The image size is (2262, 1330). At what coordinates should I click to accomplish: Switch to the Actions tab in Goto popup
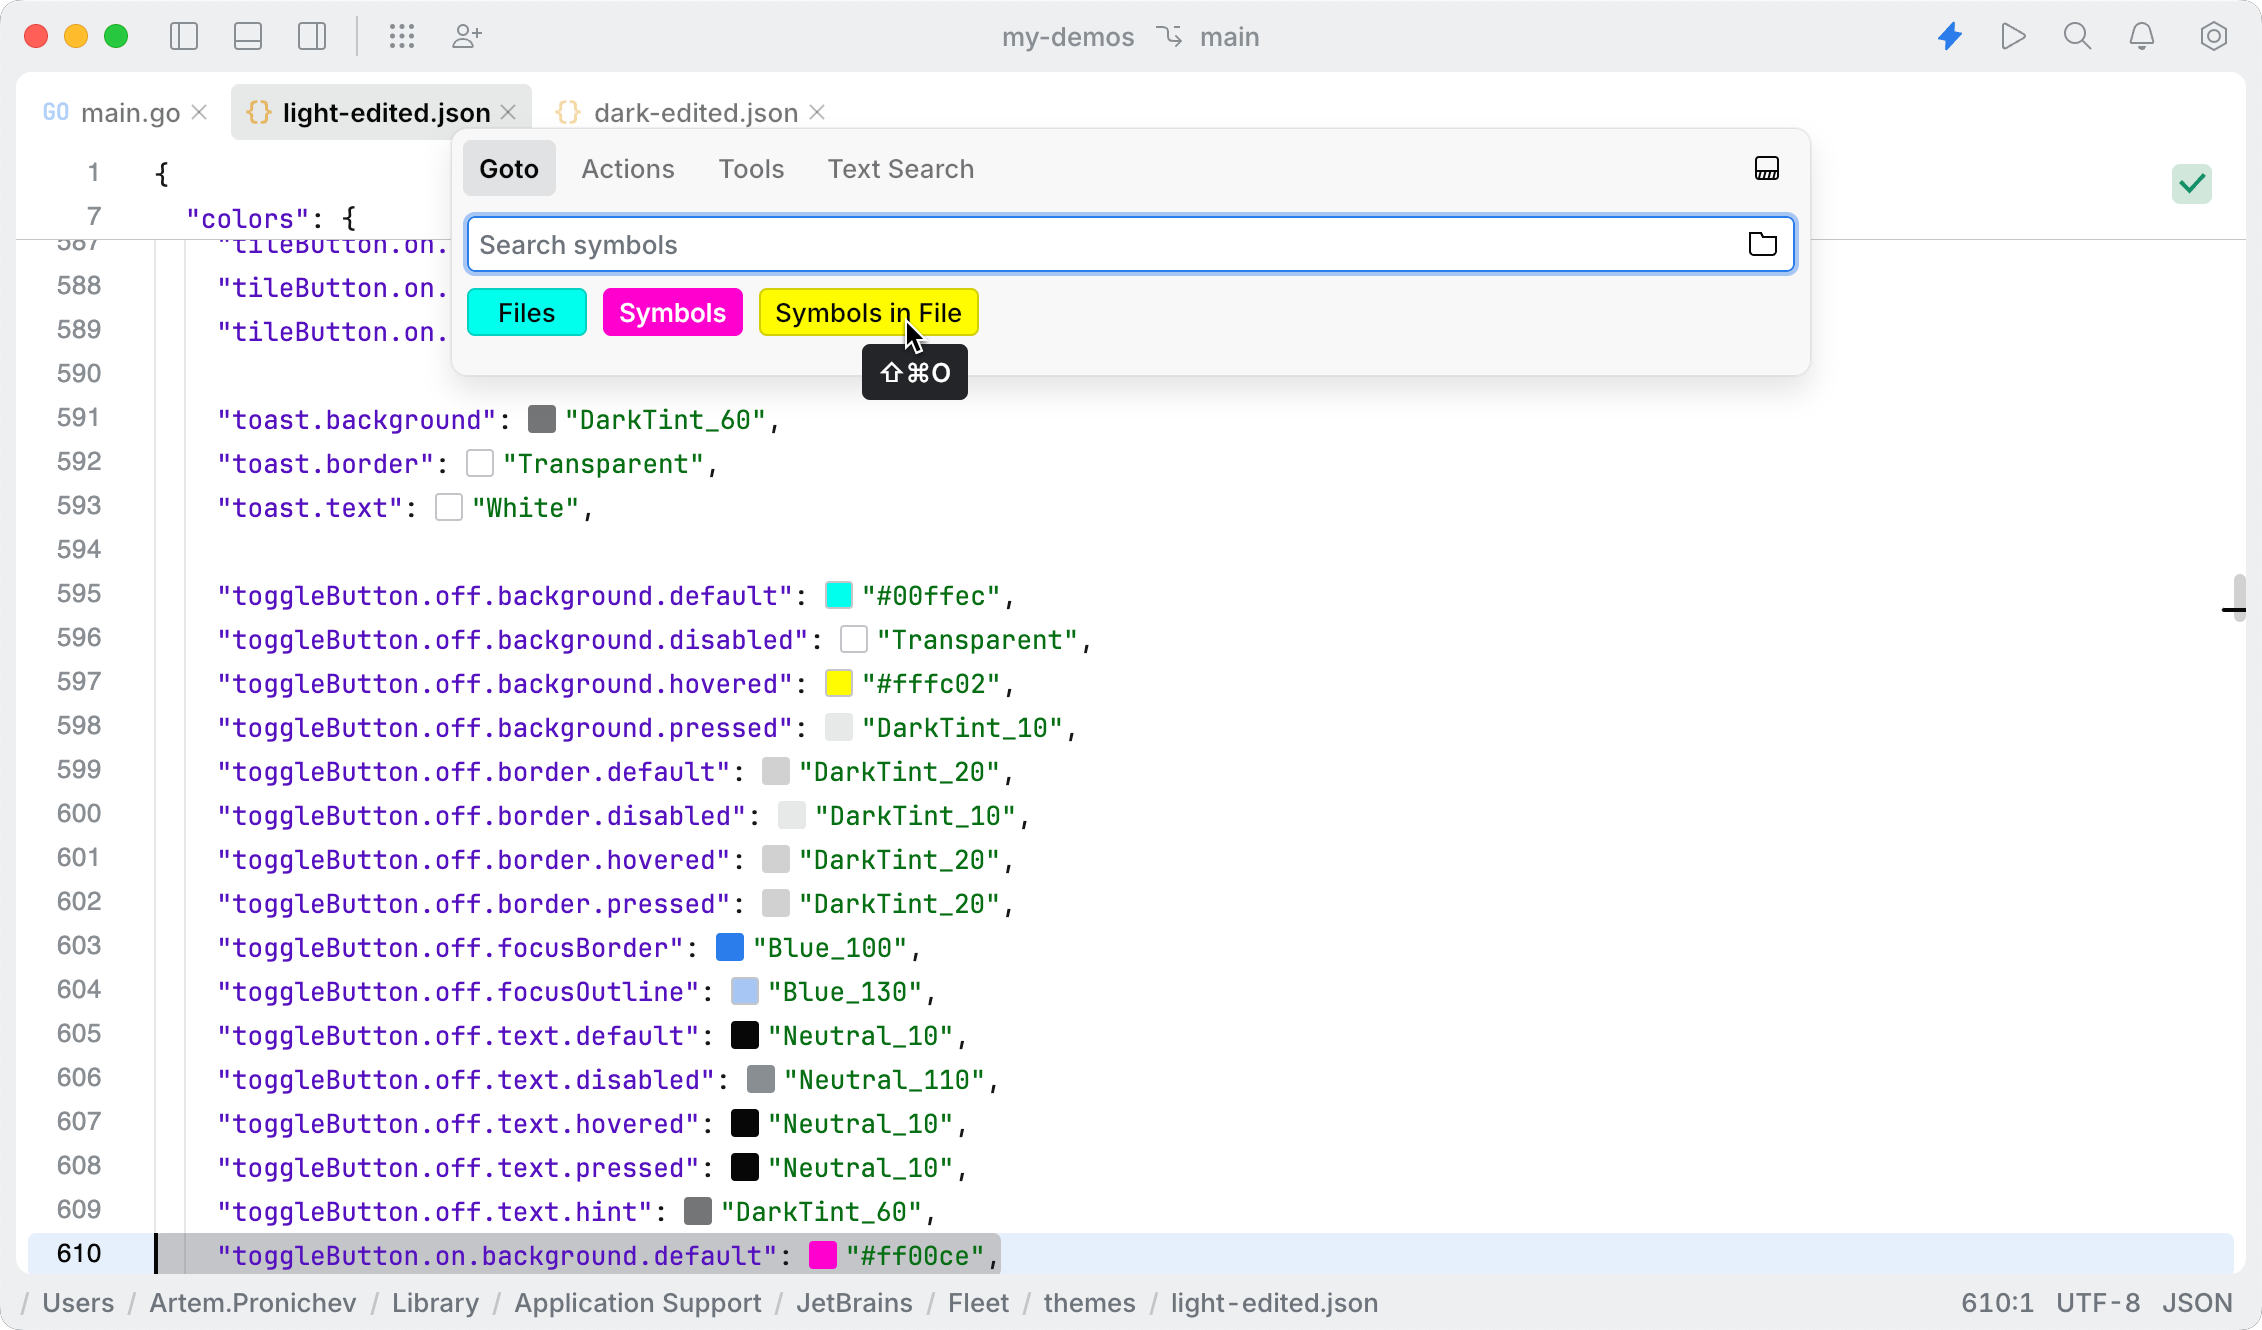pos(627,168)
